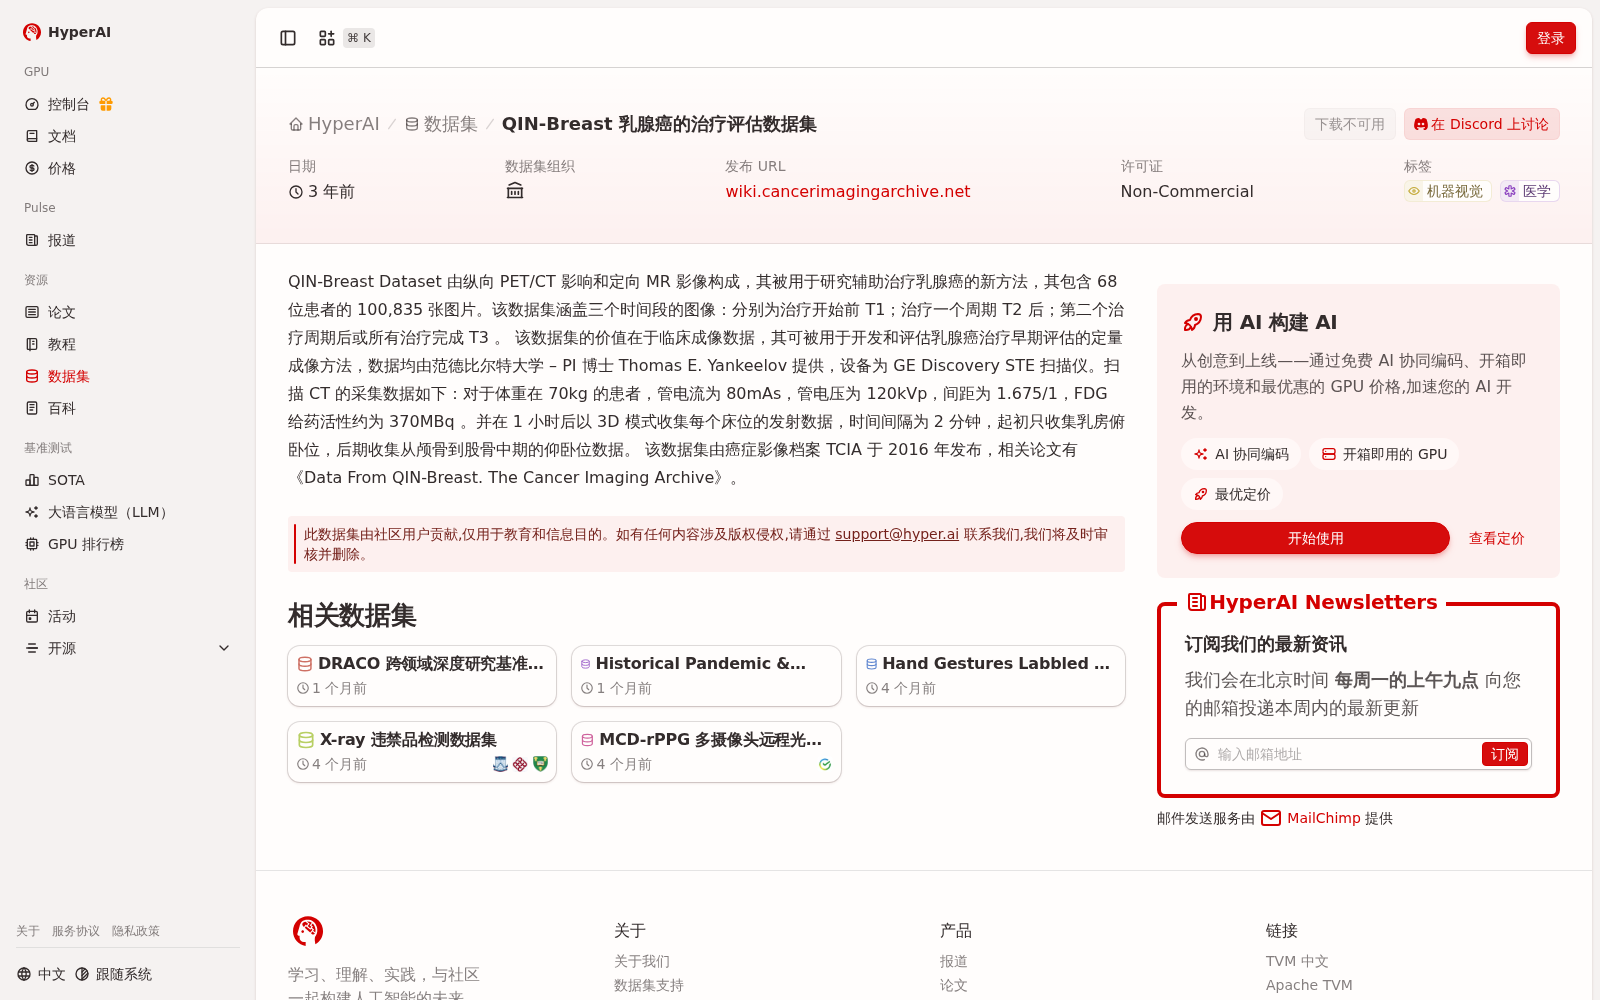Click 关于我们 footer link
This screenshot has width=1600, height=1000.
point(642,961)
